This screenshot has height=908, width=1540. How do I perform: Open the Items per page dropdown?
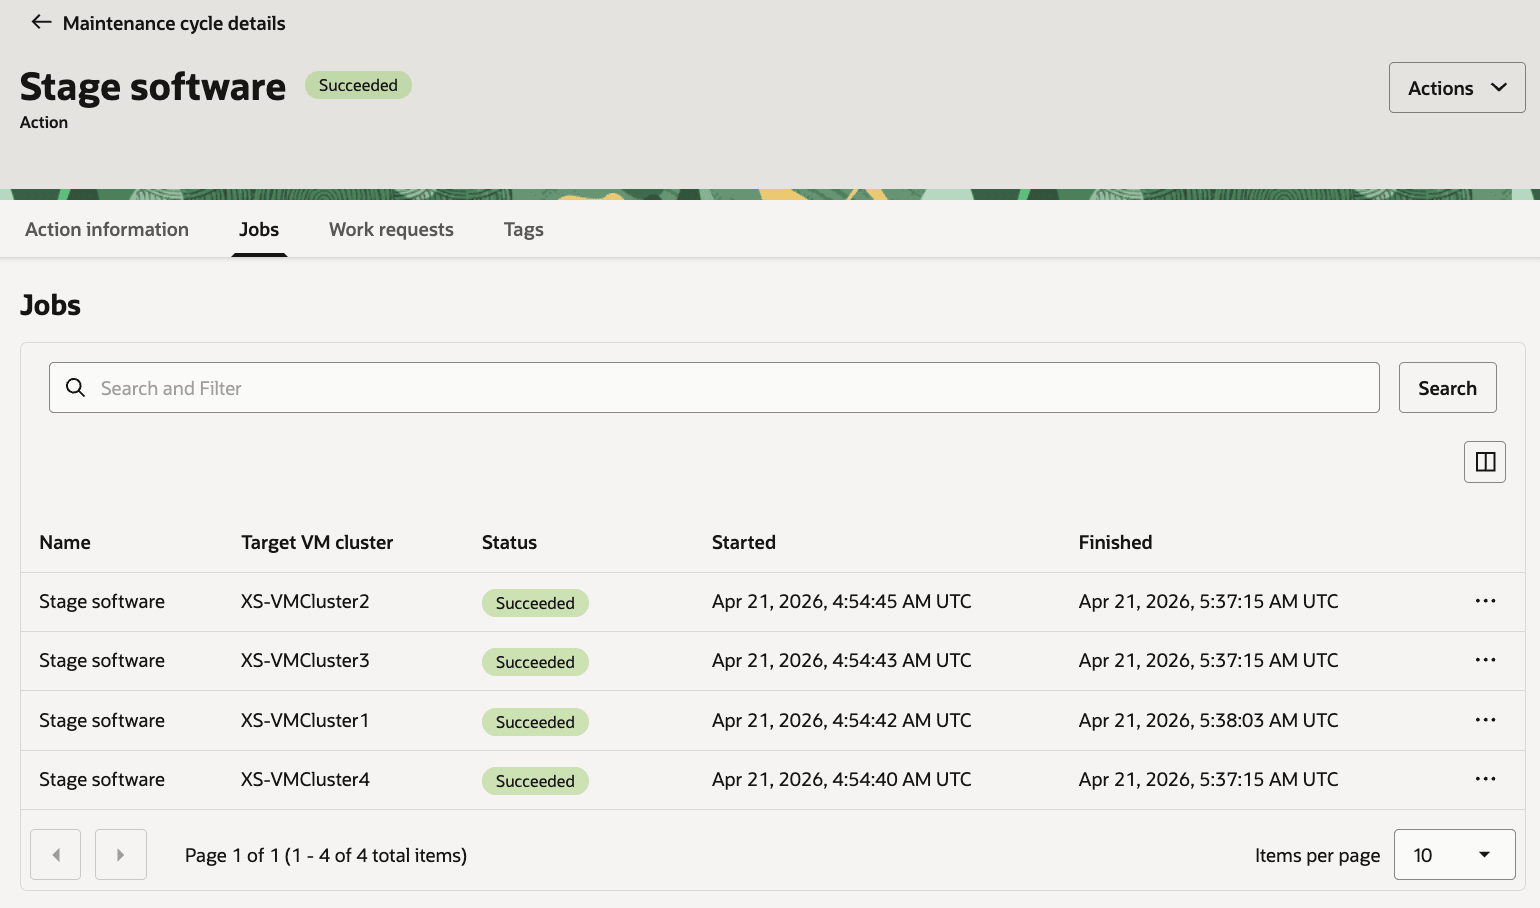click(x=1454, y=855)
